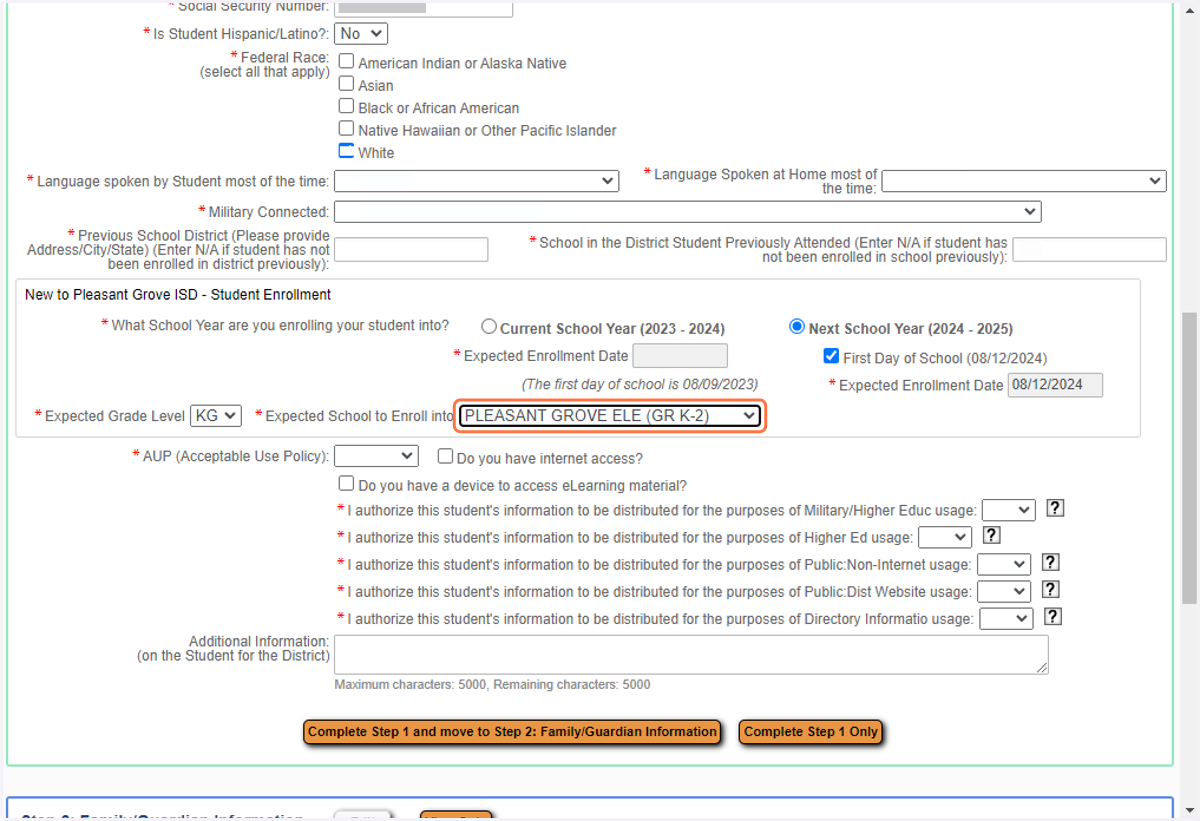This screenshot has width=1200, height=821.
Task: Open Language Spoken at Home dropdown
Action: (1024, 181)
